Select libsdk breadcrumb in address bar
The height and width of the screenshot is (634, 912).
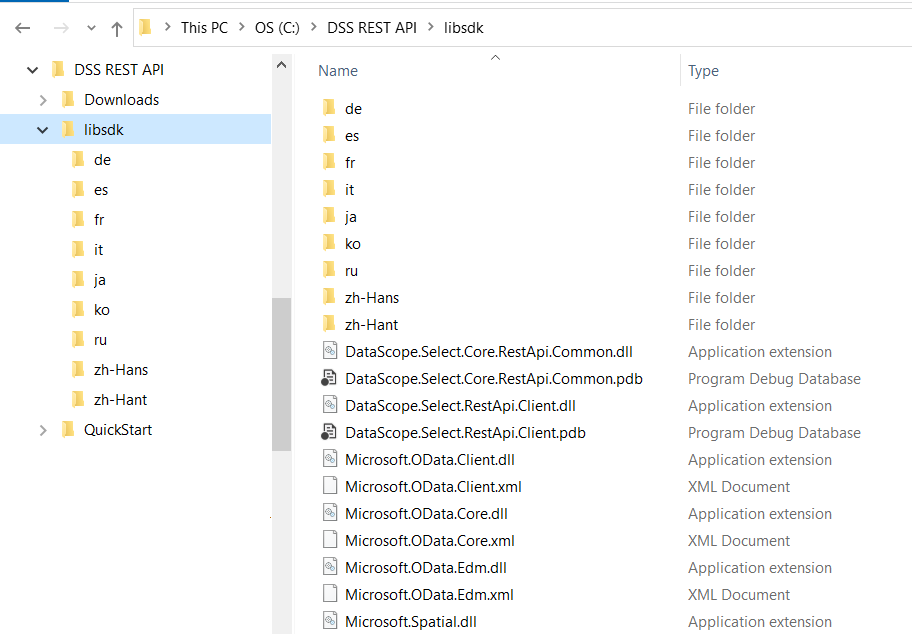pyautogui.click(x=464, y=28)
